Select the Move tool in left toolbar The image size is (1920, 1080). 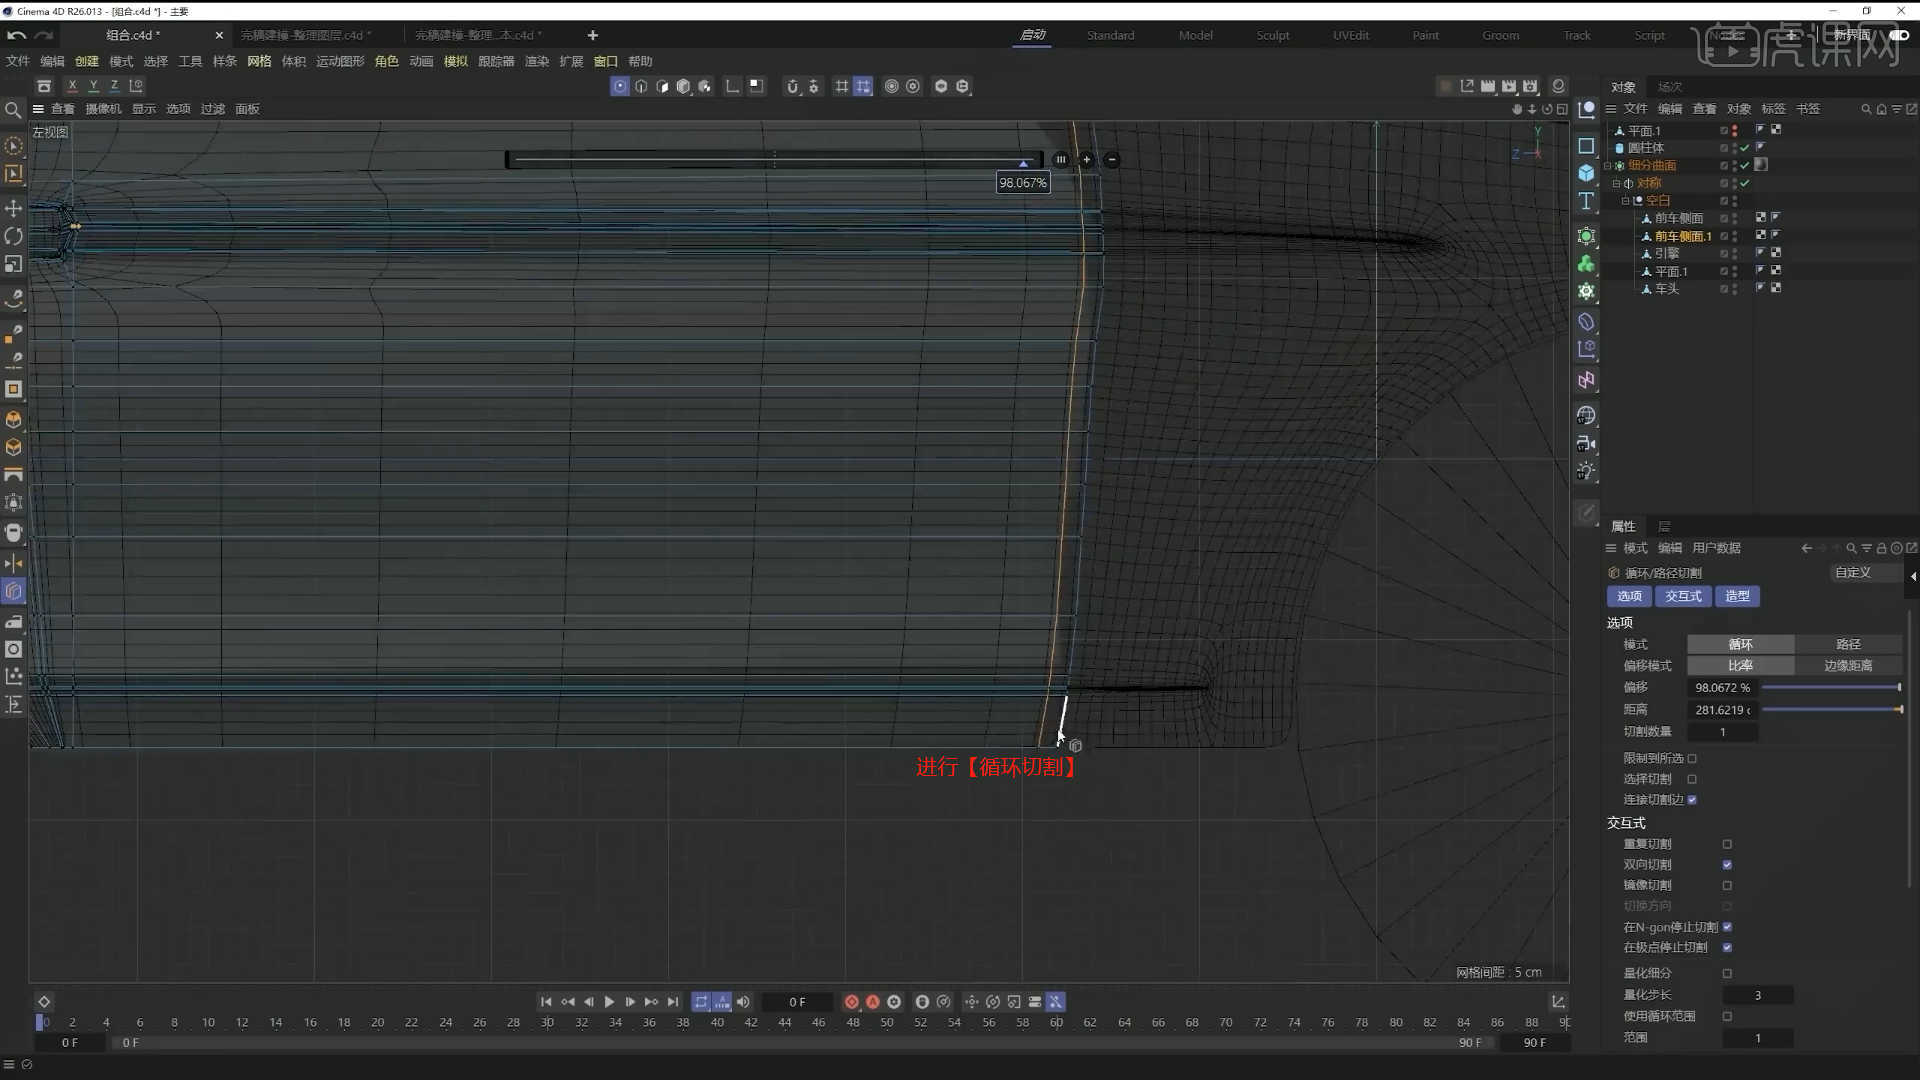13,208
